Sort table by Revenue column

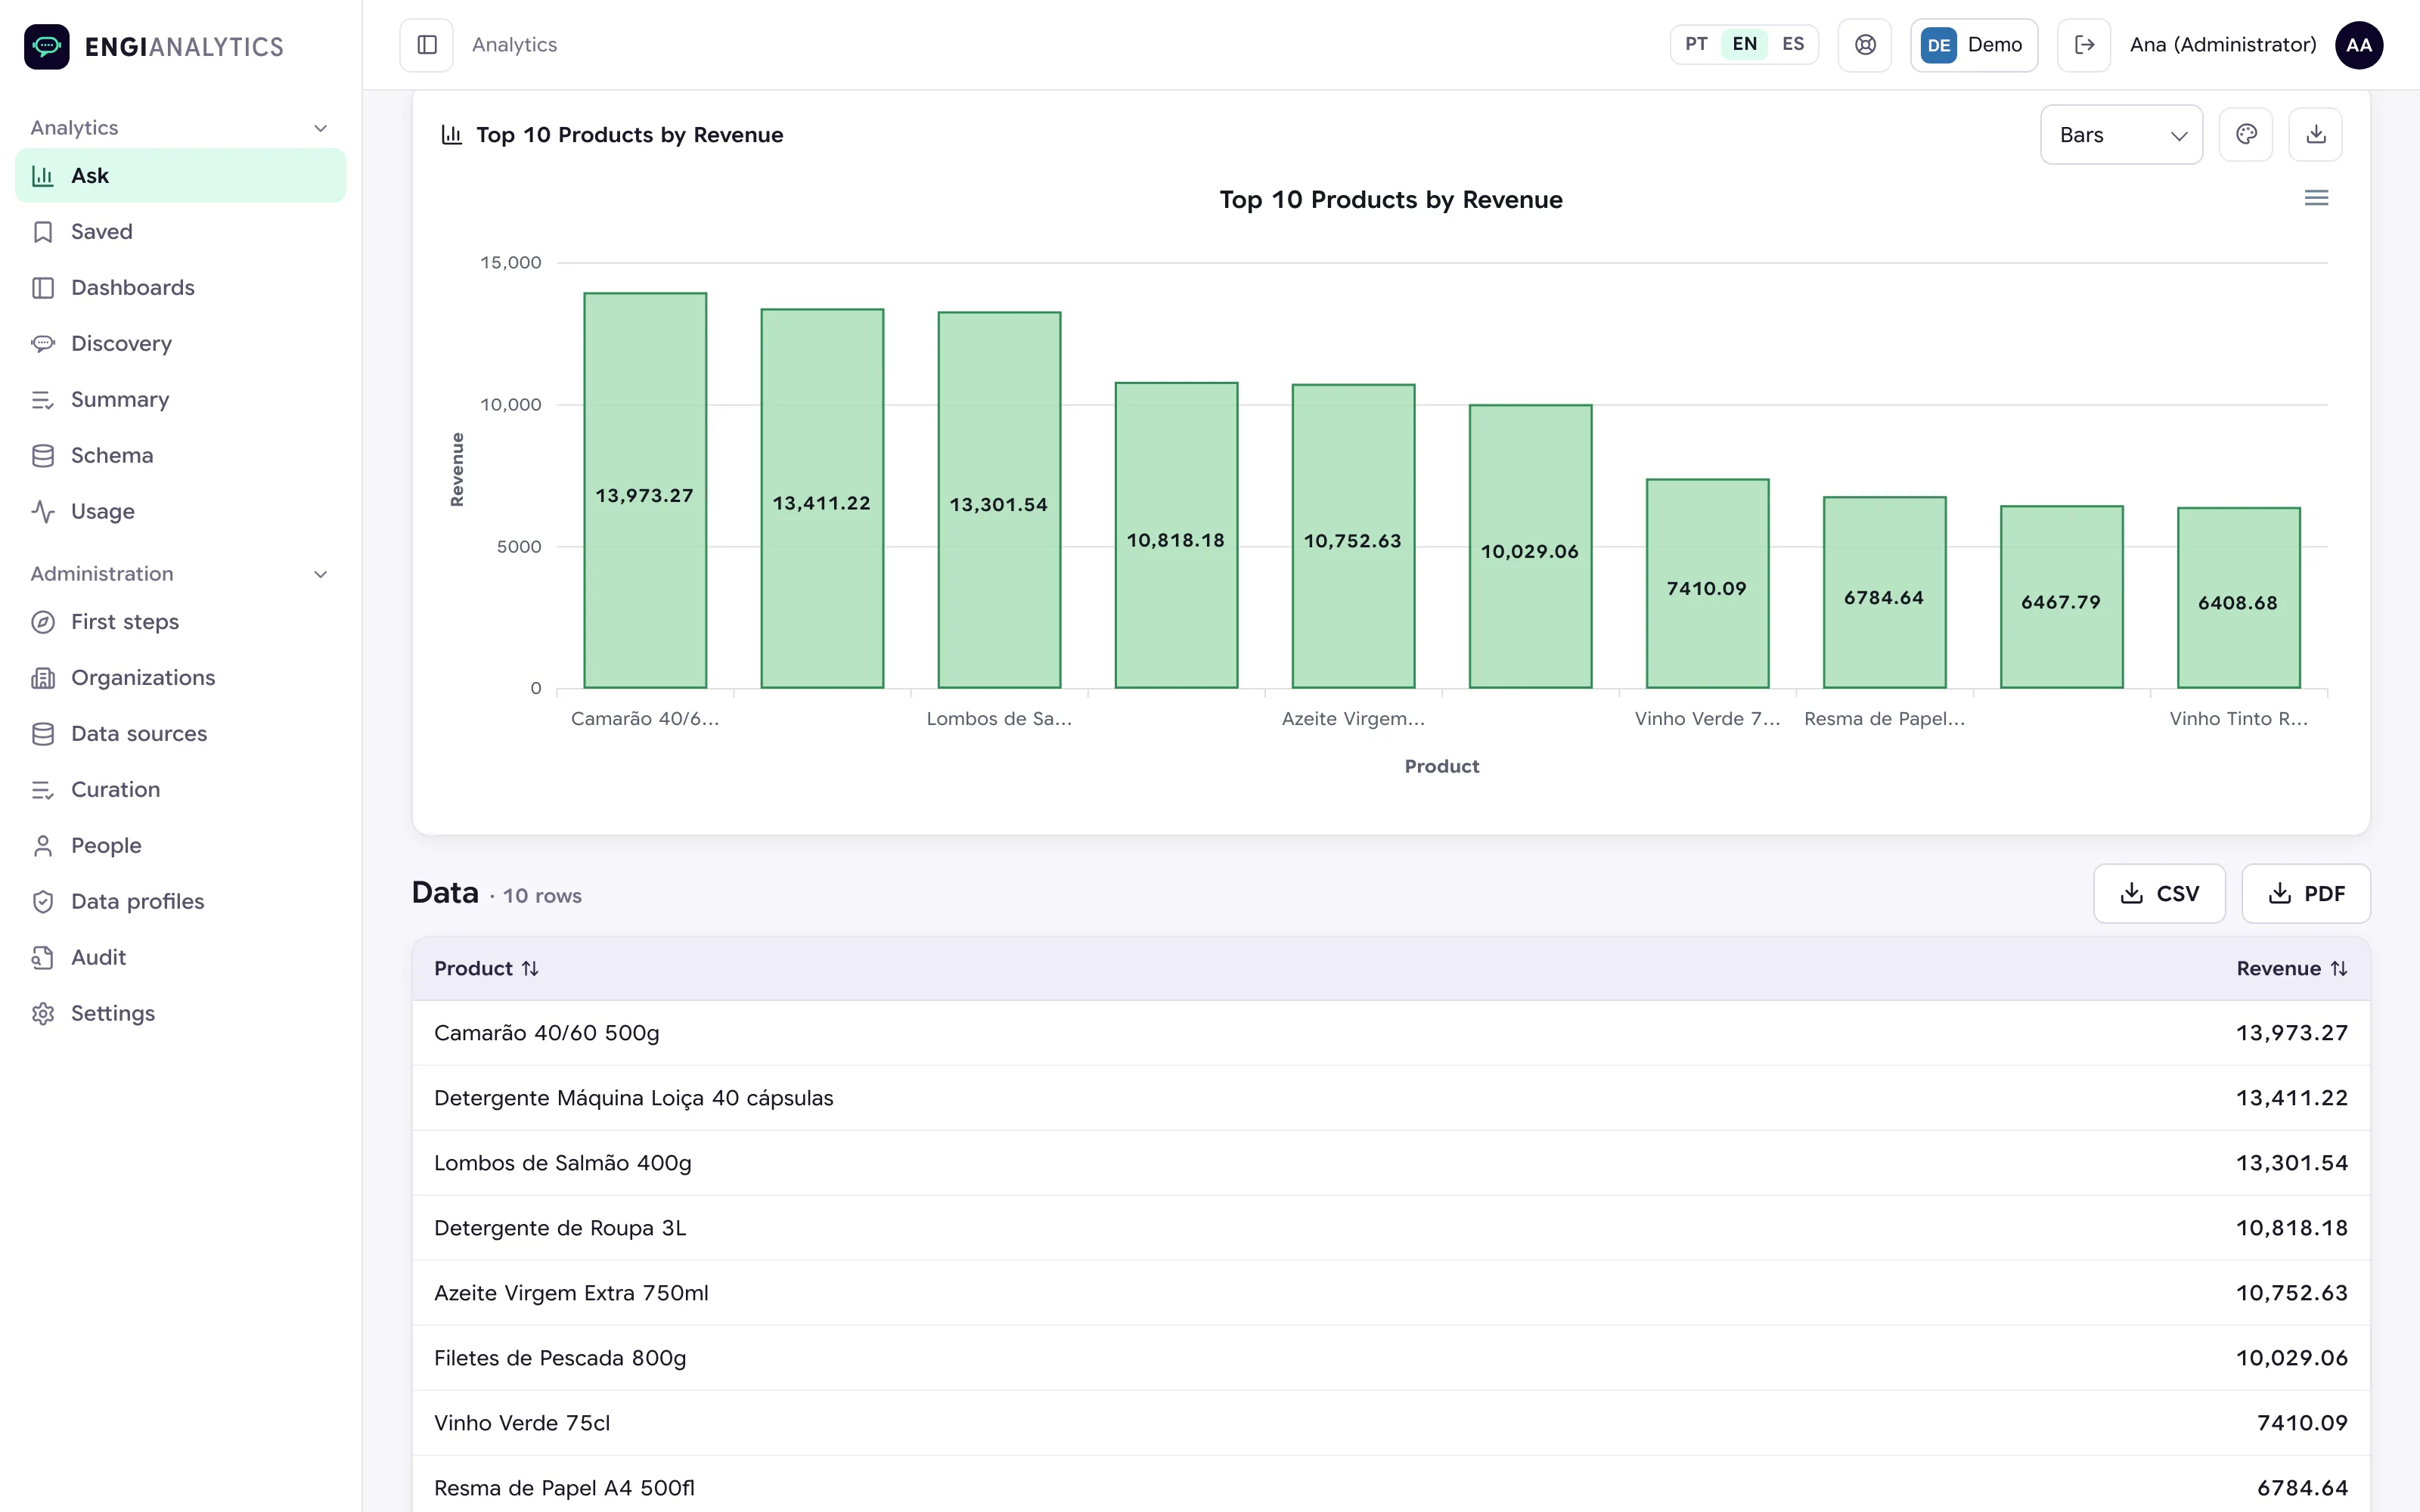(x=2292, y=968)
